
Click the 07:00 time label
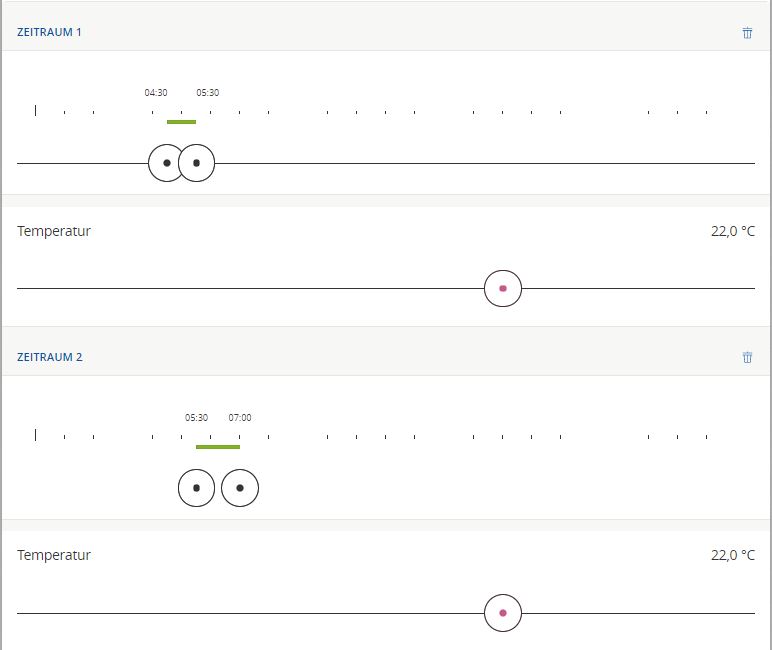coord(240,418)
